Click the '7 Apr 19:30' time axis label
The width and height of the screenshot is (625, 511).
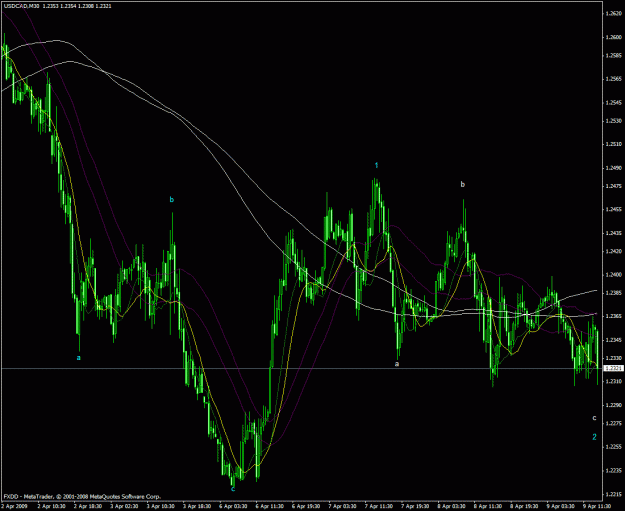(x=415, y=506)
